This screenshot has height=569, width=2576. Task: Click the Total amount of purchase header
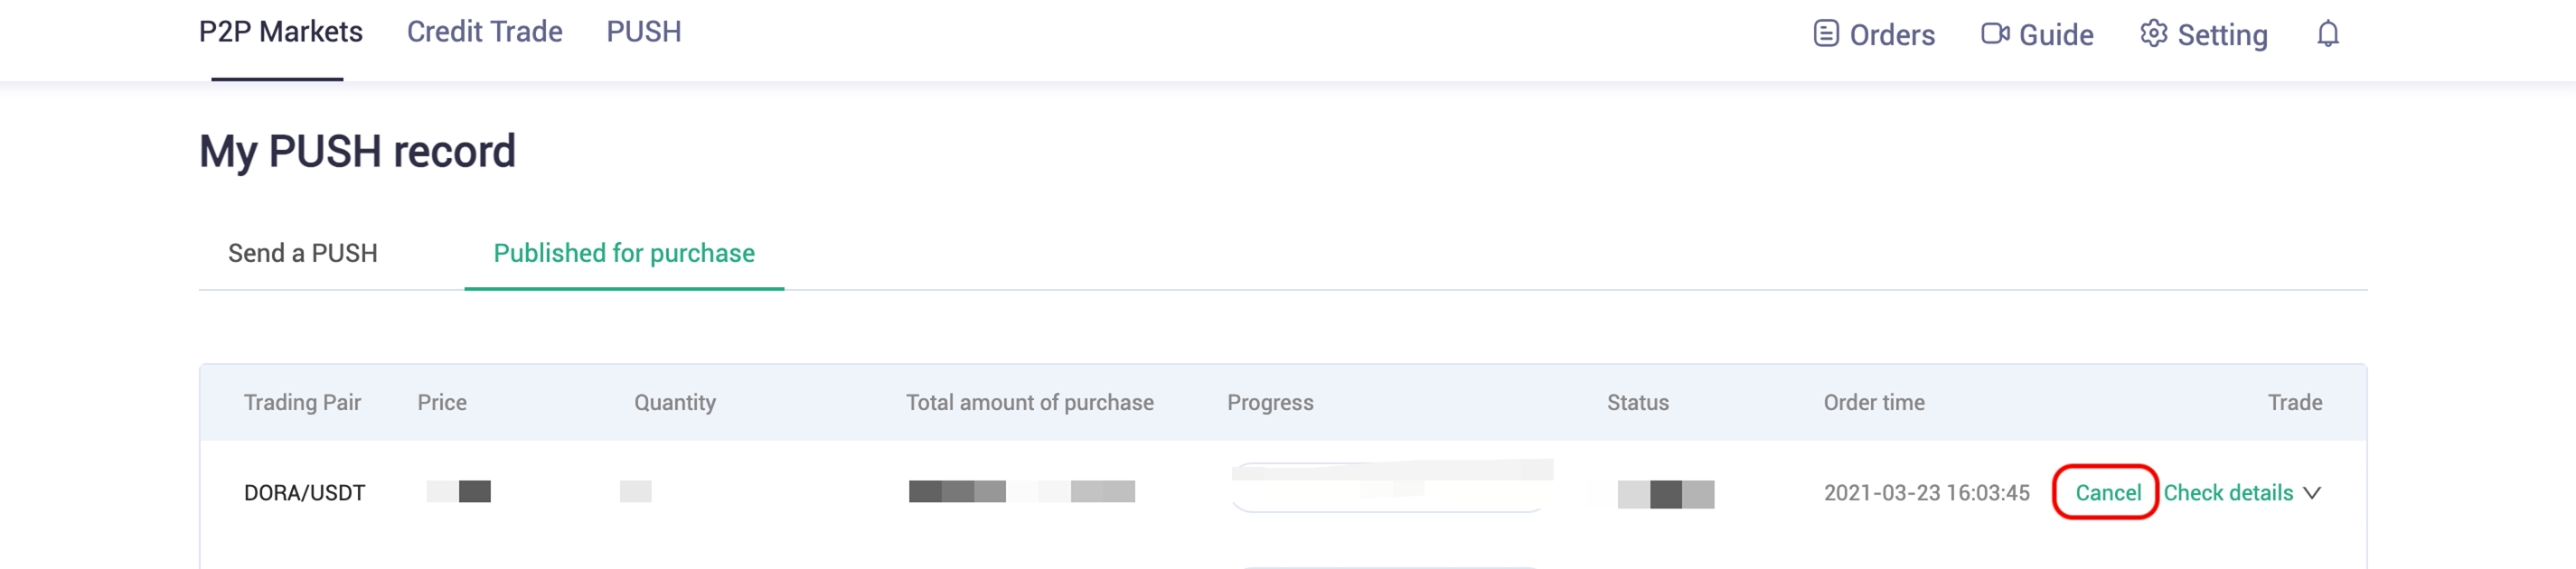pos(1029,403)
